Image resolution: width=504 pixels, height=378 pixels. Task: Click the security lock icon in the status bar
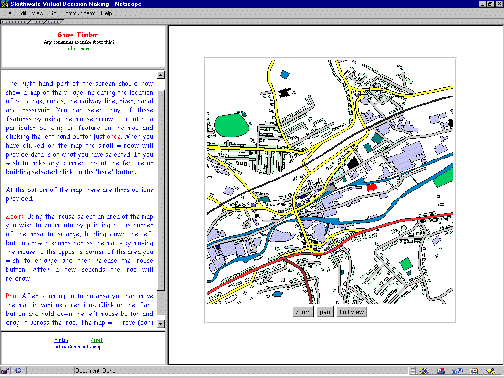4,370
